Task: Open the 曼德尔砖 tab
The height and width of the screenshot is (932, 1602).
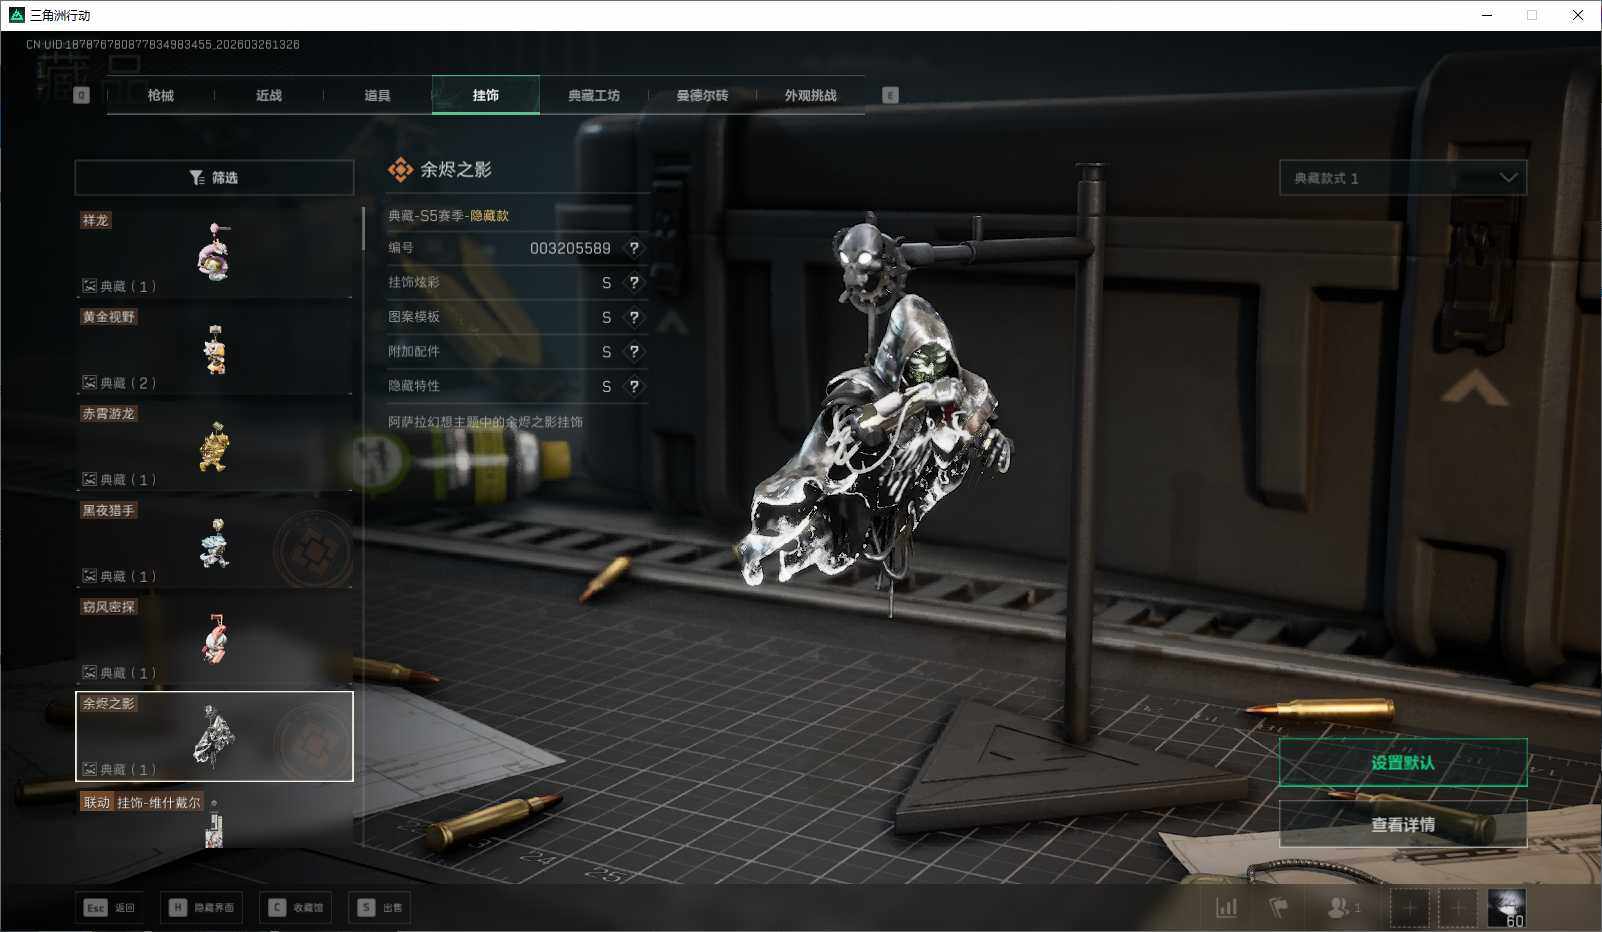Action: [702, 95]
